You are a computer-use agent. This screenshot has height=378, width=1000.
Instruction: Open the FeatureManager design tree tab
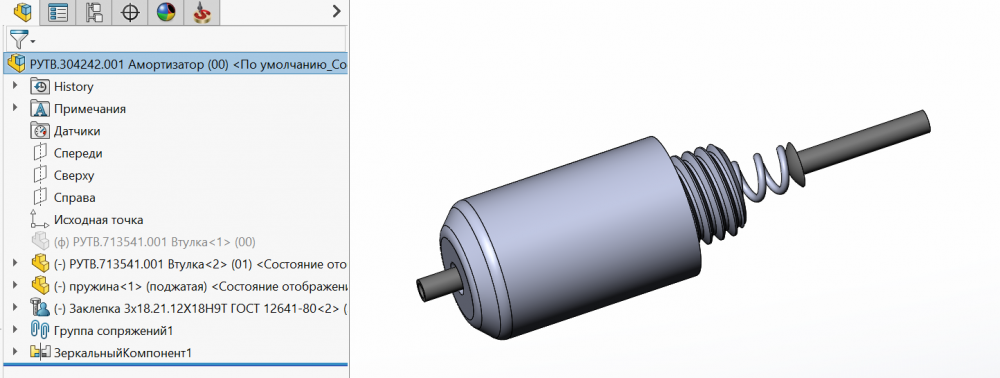pyautogui.click(x=22, y=12)
